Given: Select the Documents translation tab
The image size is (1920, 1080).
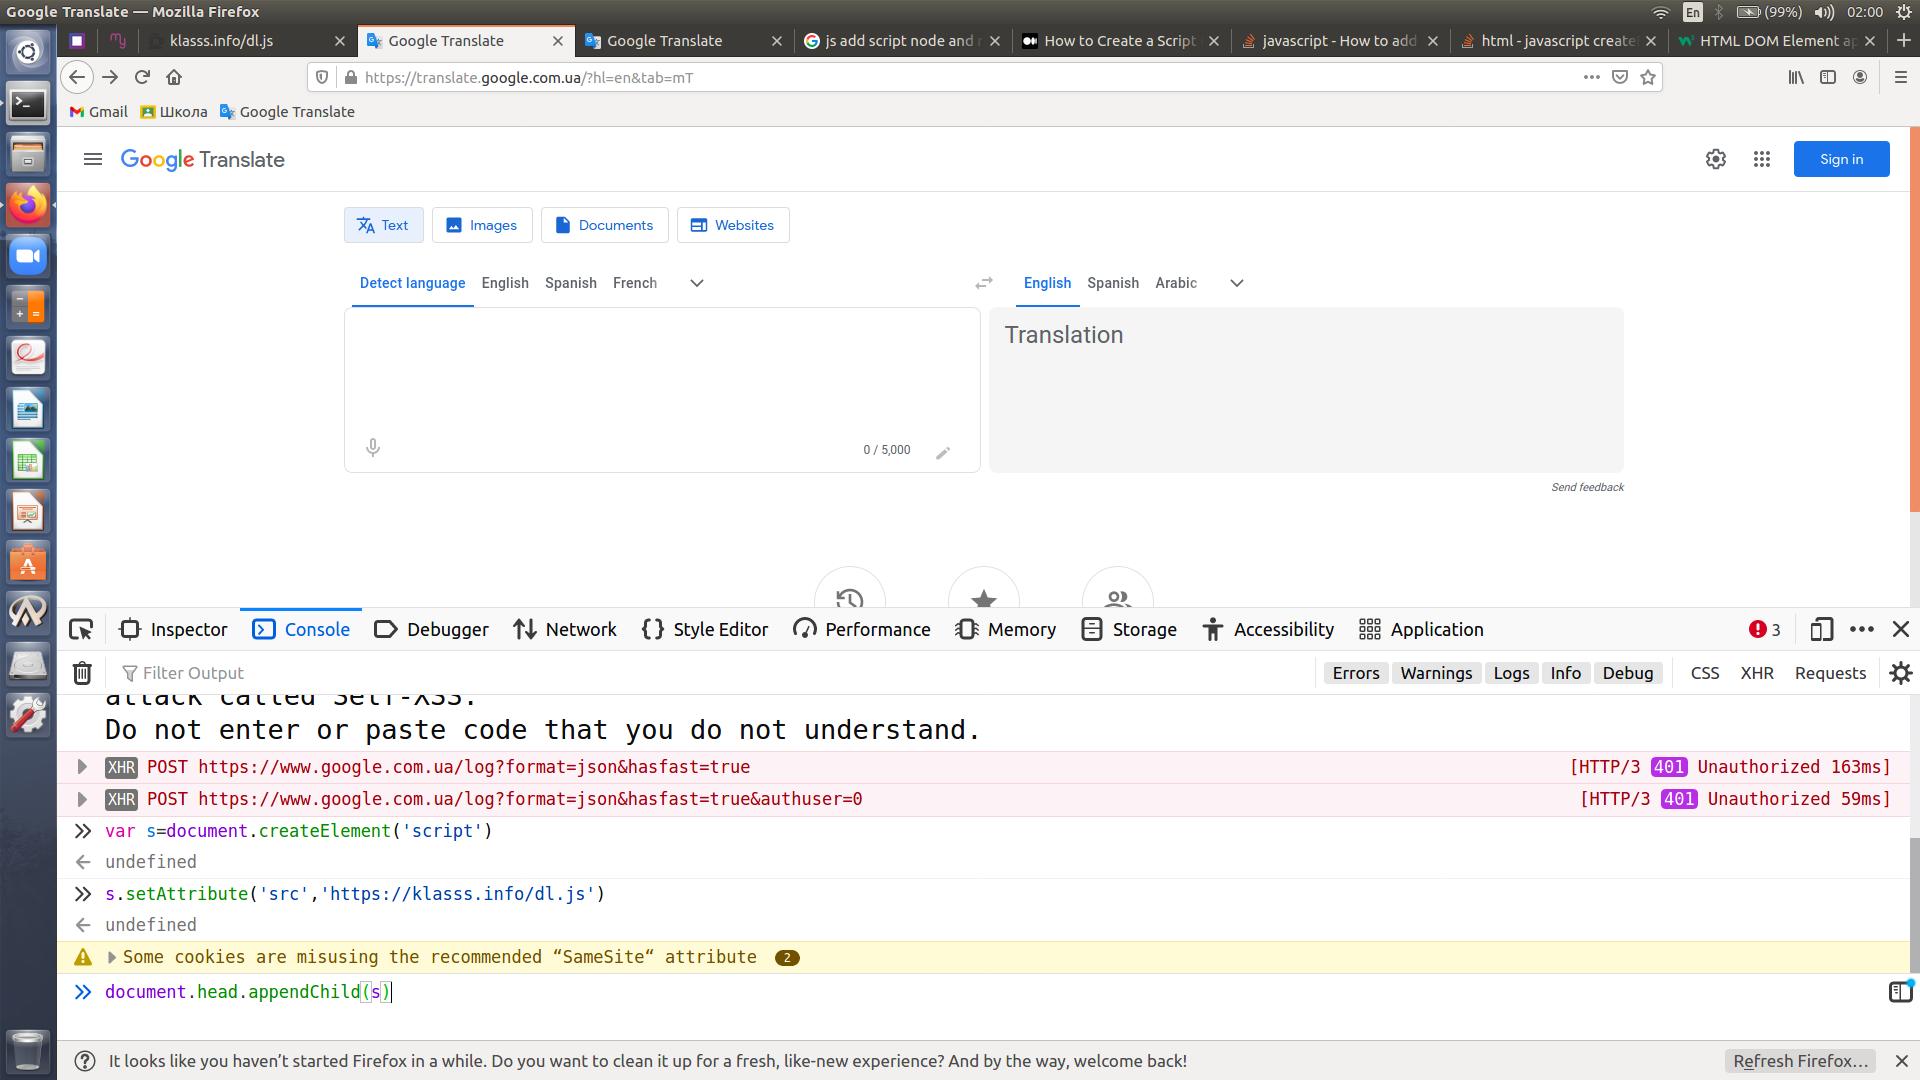Looking at the screenshot, I should pyautogui.click(x=604, y=225).
